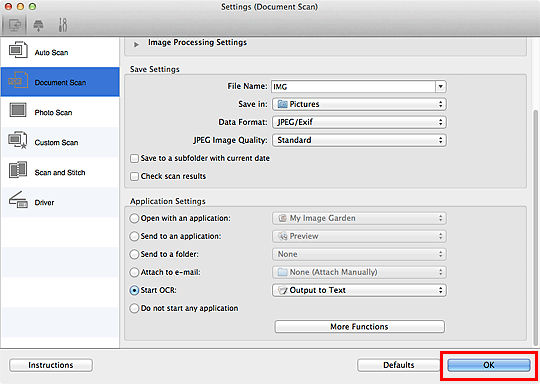
Task: Open the Data Format JPEG/Exif dropdown
Action: coord(359,122)
